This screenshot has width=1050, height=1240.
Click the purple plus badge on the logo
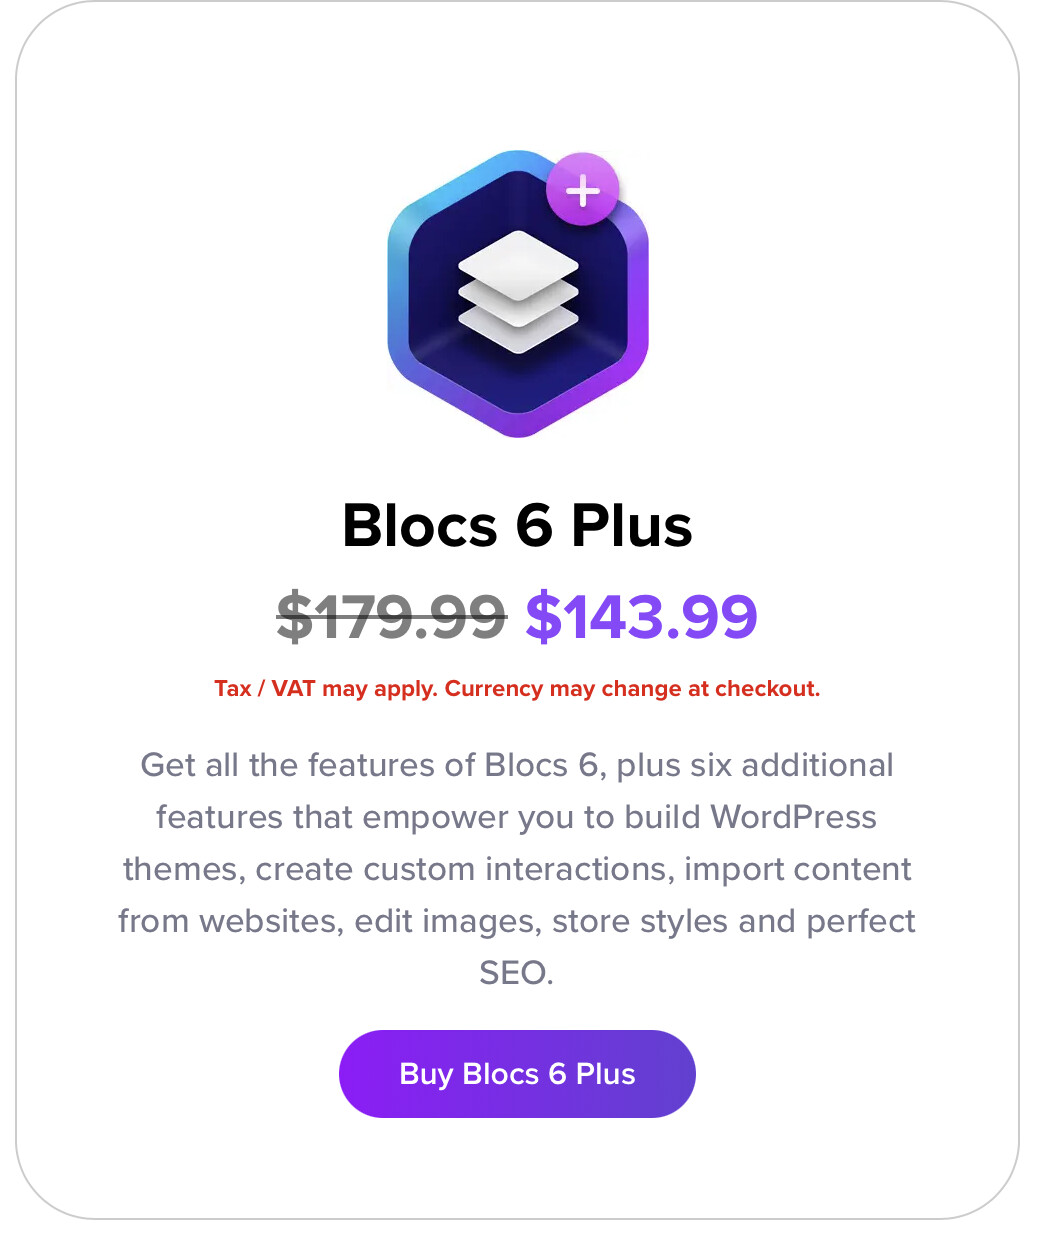[x=583, y=190]
